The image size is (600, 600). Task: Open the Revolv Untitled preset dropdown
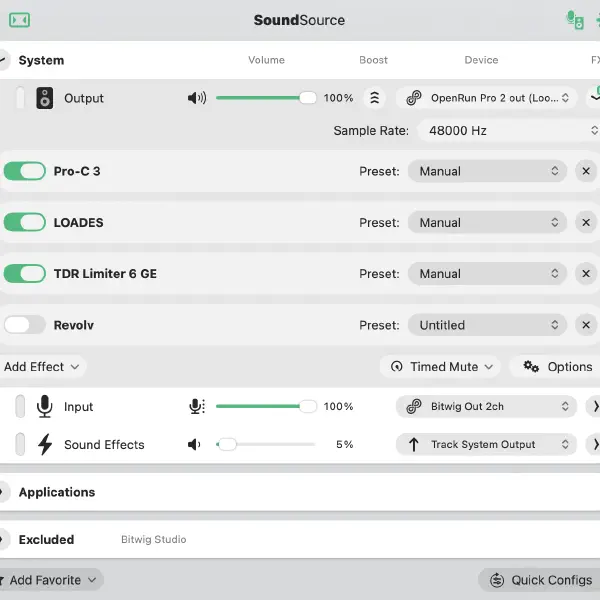pyautogui.click(x=487, y=325)
